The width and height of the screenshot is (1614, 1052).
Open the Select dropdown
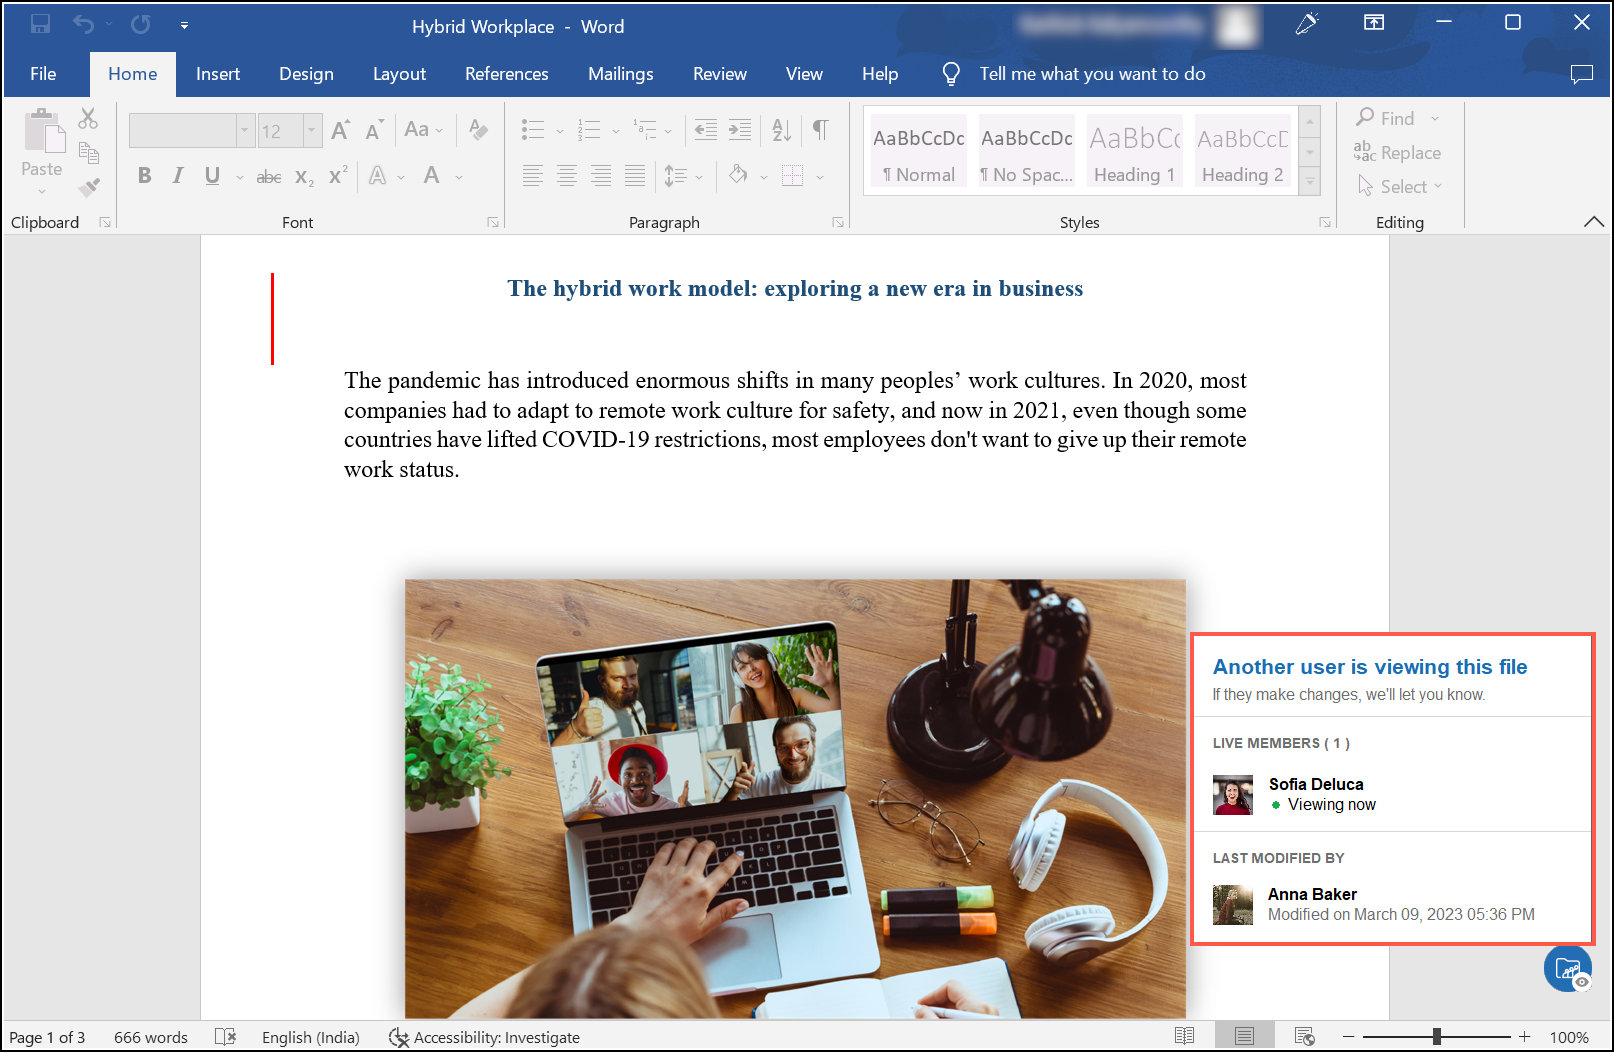click(x=1400, y=186)
